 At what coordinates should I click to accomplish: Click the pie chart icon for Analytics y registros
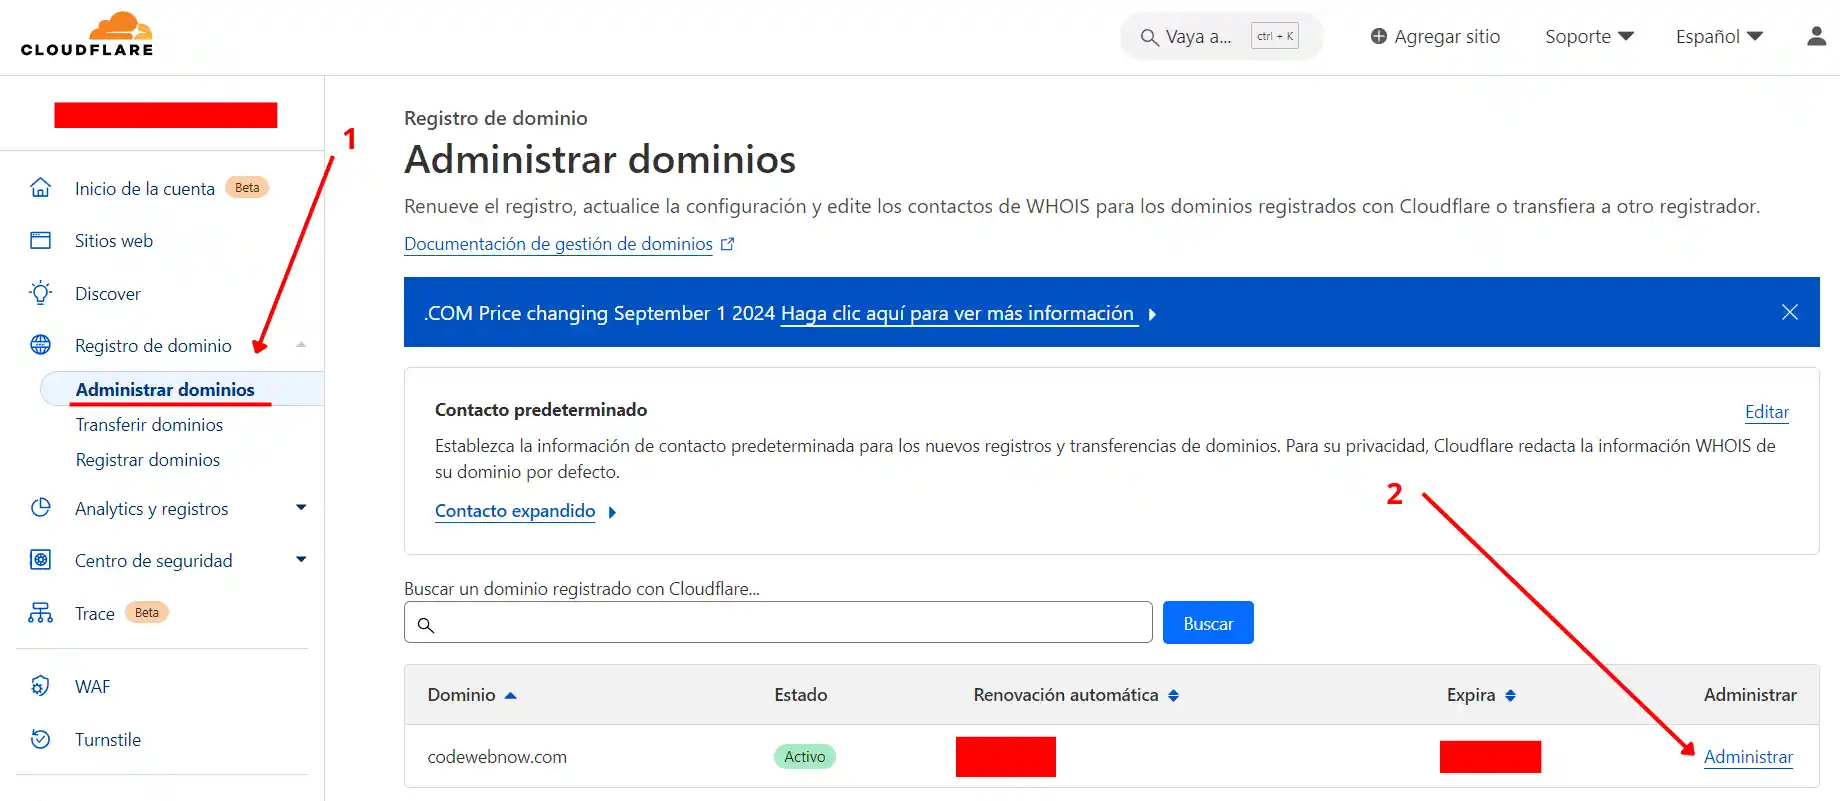point(40,508)
